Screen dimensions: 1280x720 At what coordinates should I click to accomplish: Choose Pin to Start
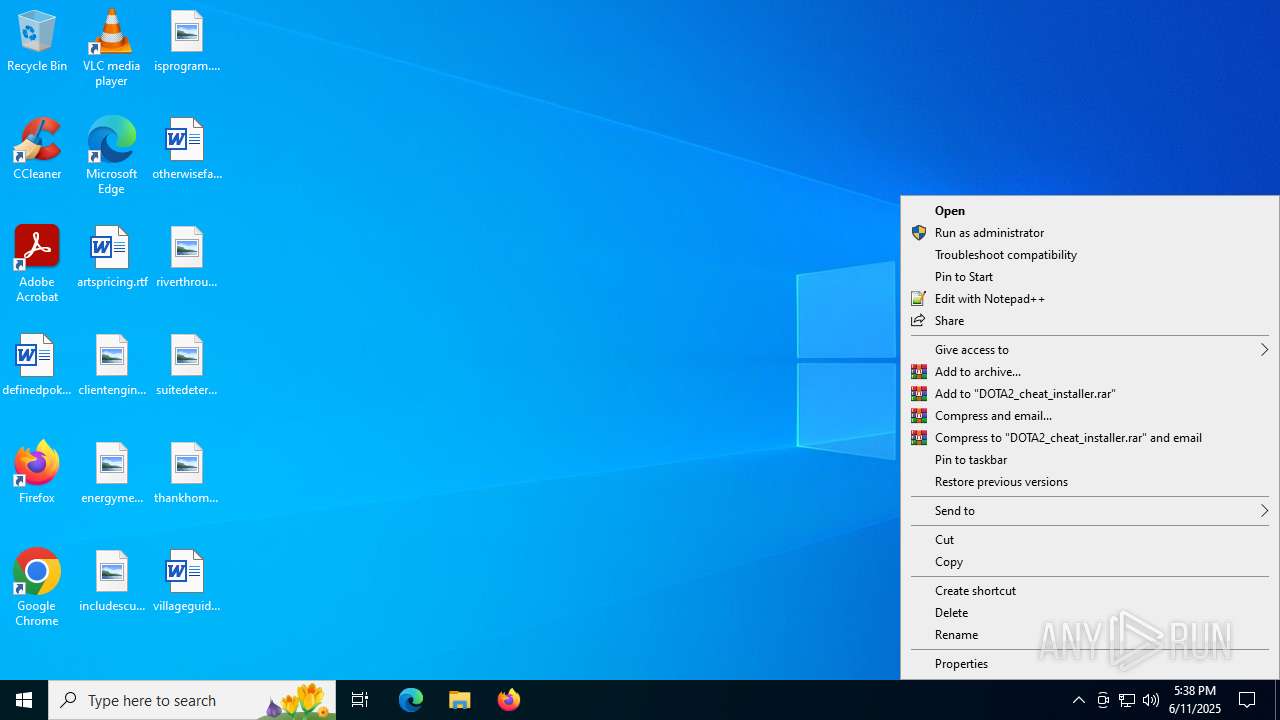point(1090,277)
